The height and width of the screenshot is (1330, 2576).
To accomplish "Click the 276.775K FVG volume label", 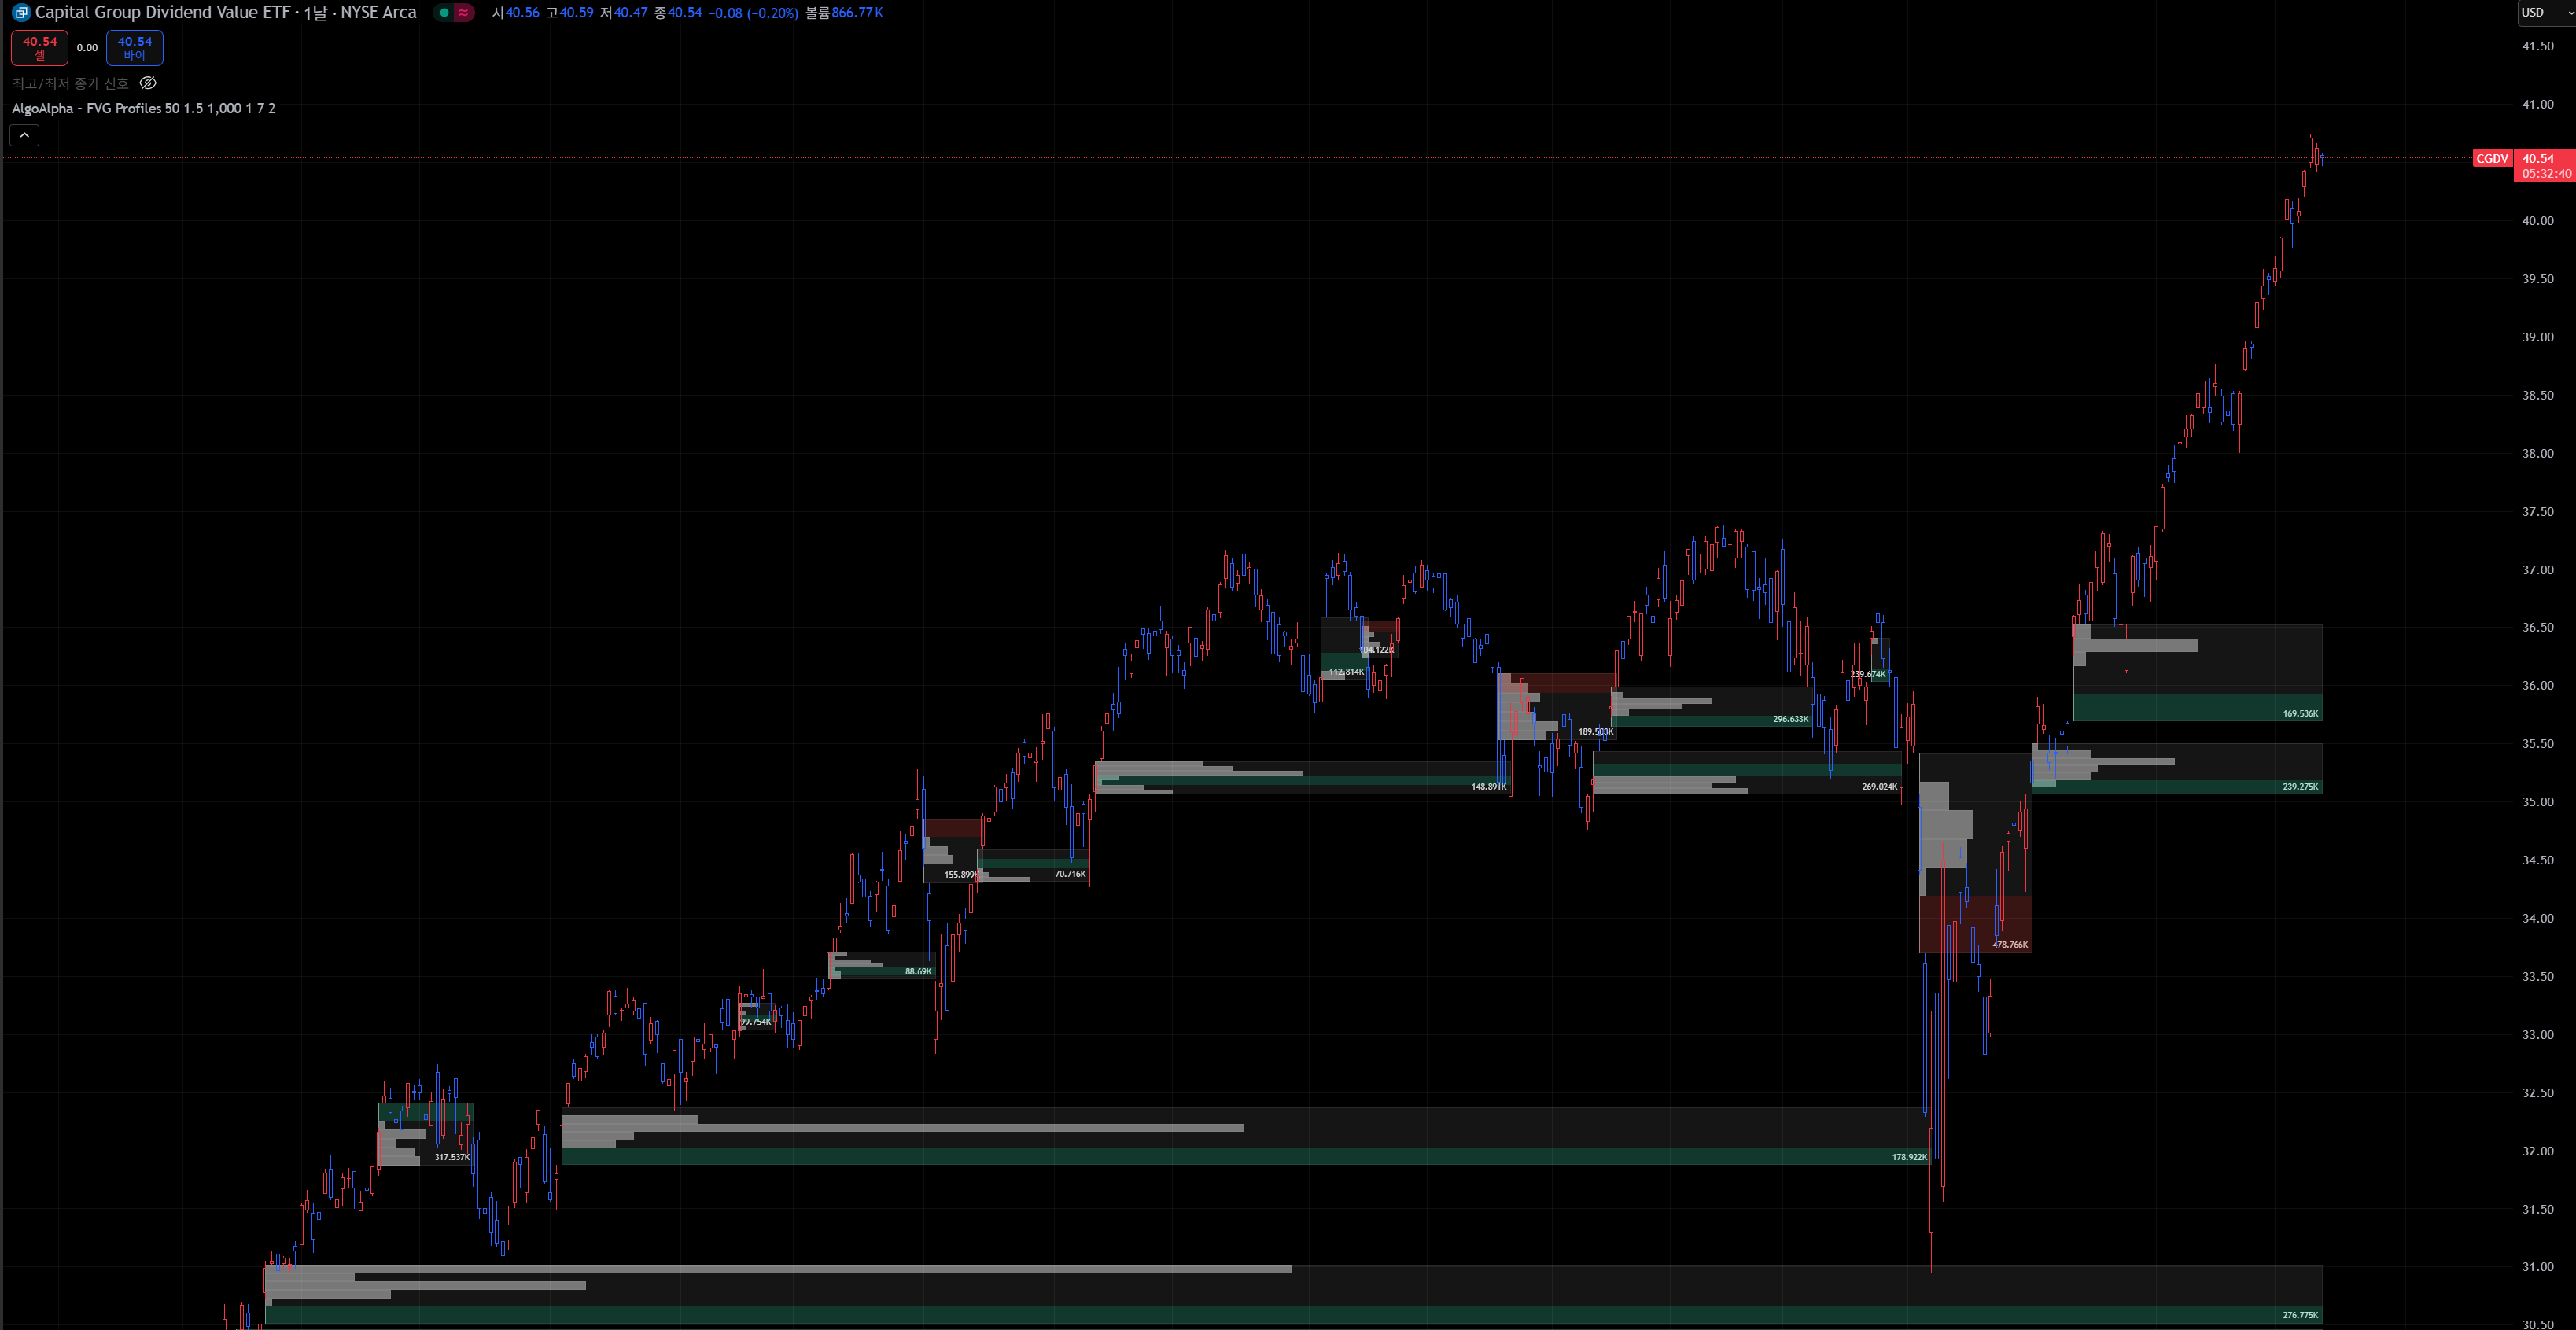I will 2300,1315.
